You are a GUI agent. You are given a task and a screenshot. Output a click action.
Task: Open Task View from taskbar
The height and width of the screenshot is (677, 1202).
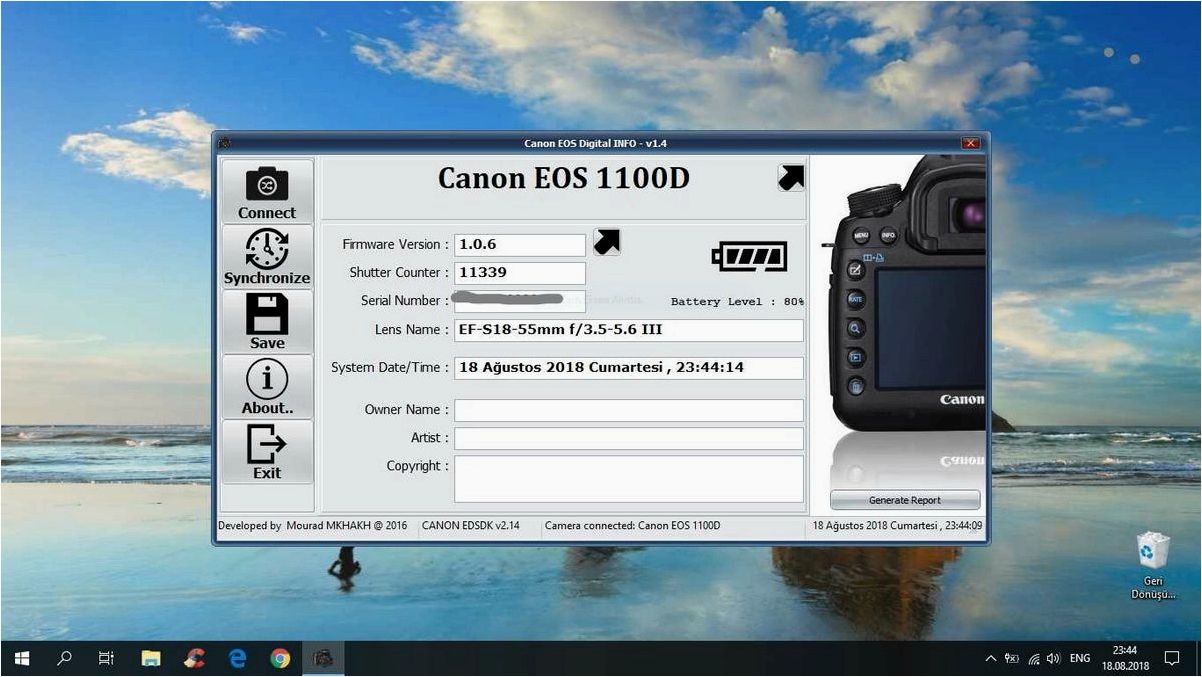coord(107,658)
